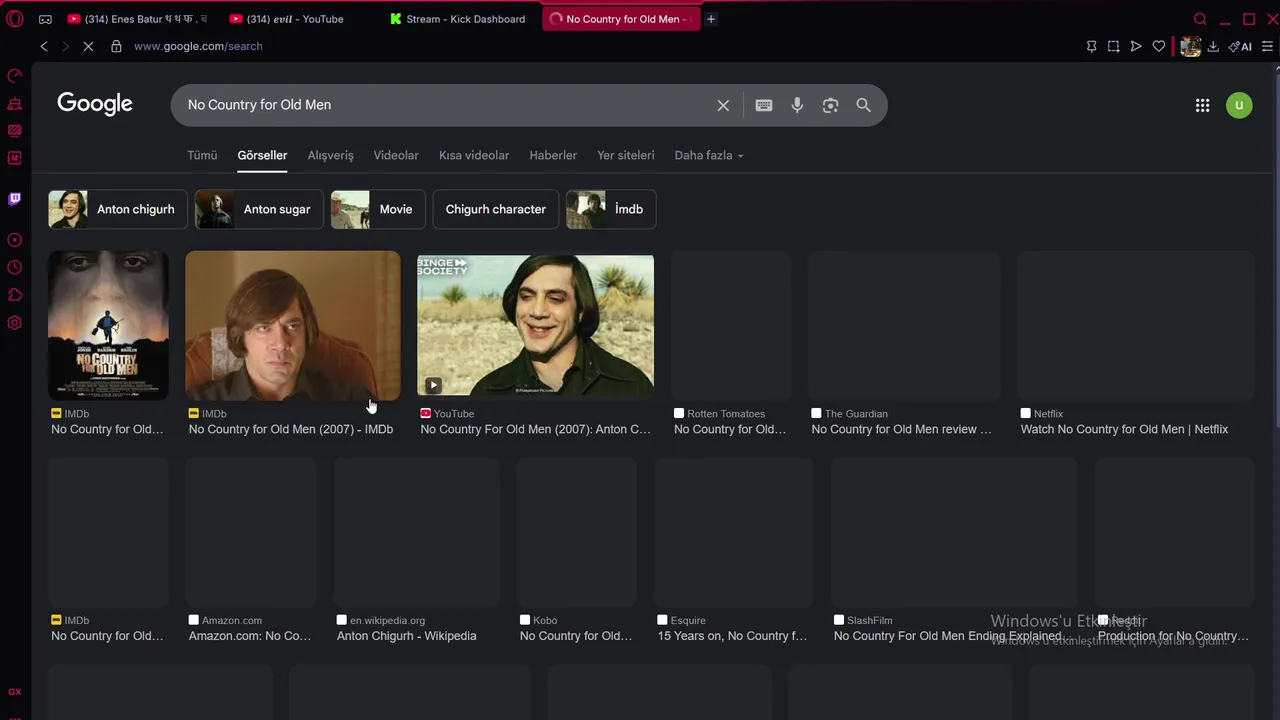This screenshot has width=1280, height=720.
Task: Open the player icon in the sidebar
Action: (15, 240)
